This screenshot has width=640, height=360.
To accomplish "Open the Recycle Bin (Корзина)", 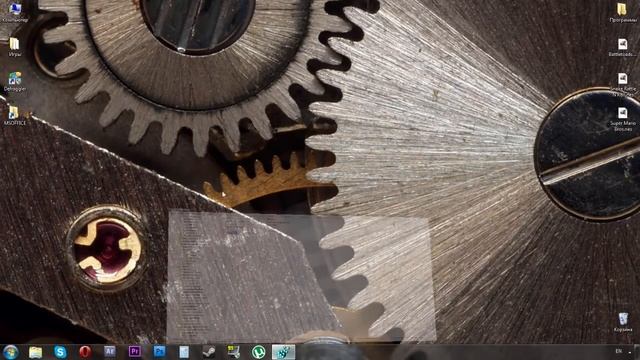I will pos(623,322).
